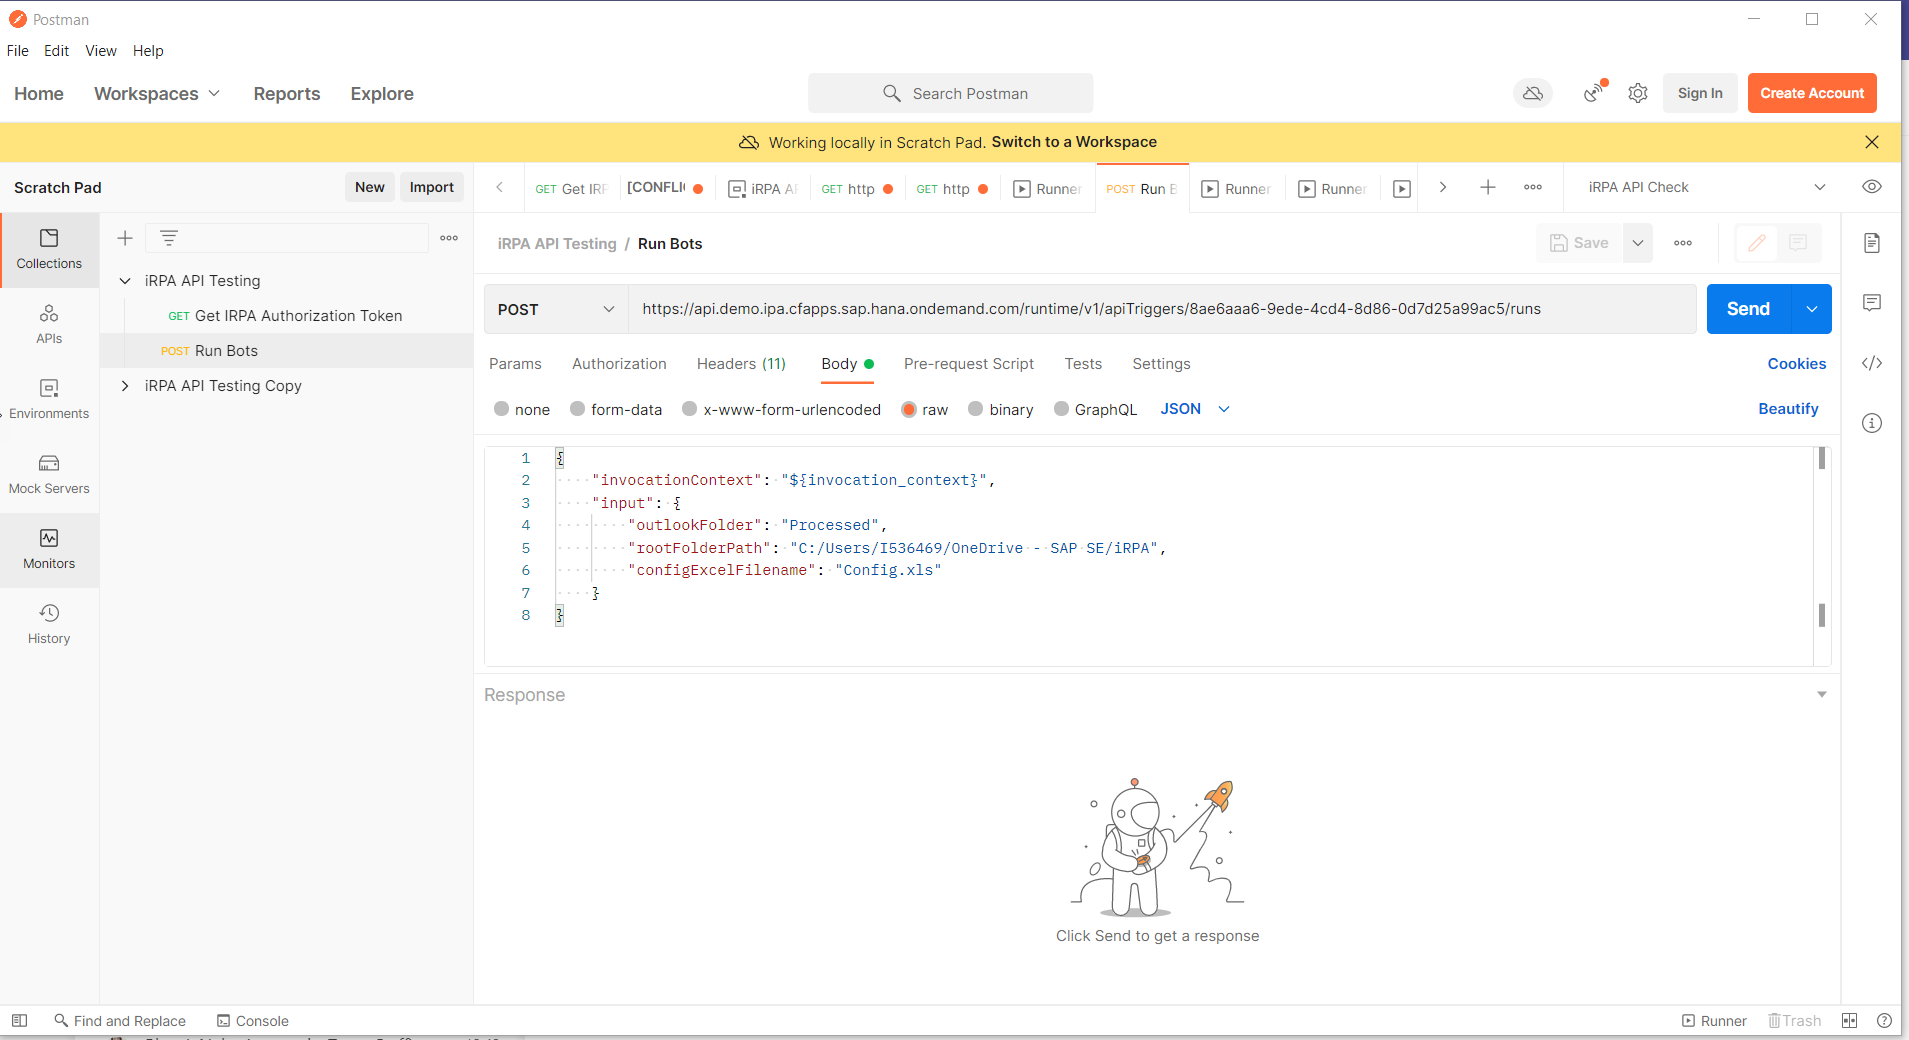This screenshot has height=1040, width=1909.
Task: Switch to the Headers (11) tab
Action: [x=741, y=364]
